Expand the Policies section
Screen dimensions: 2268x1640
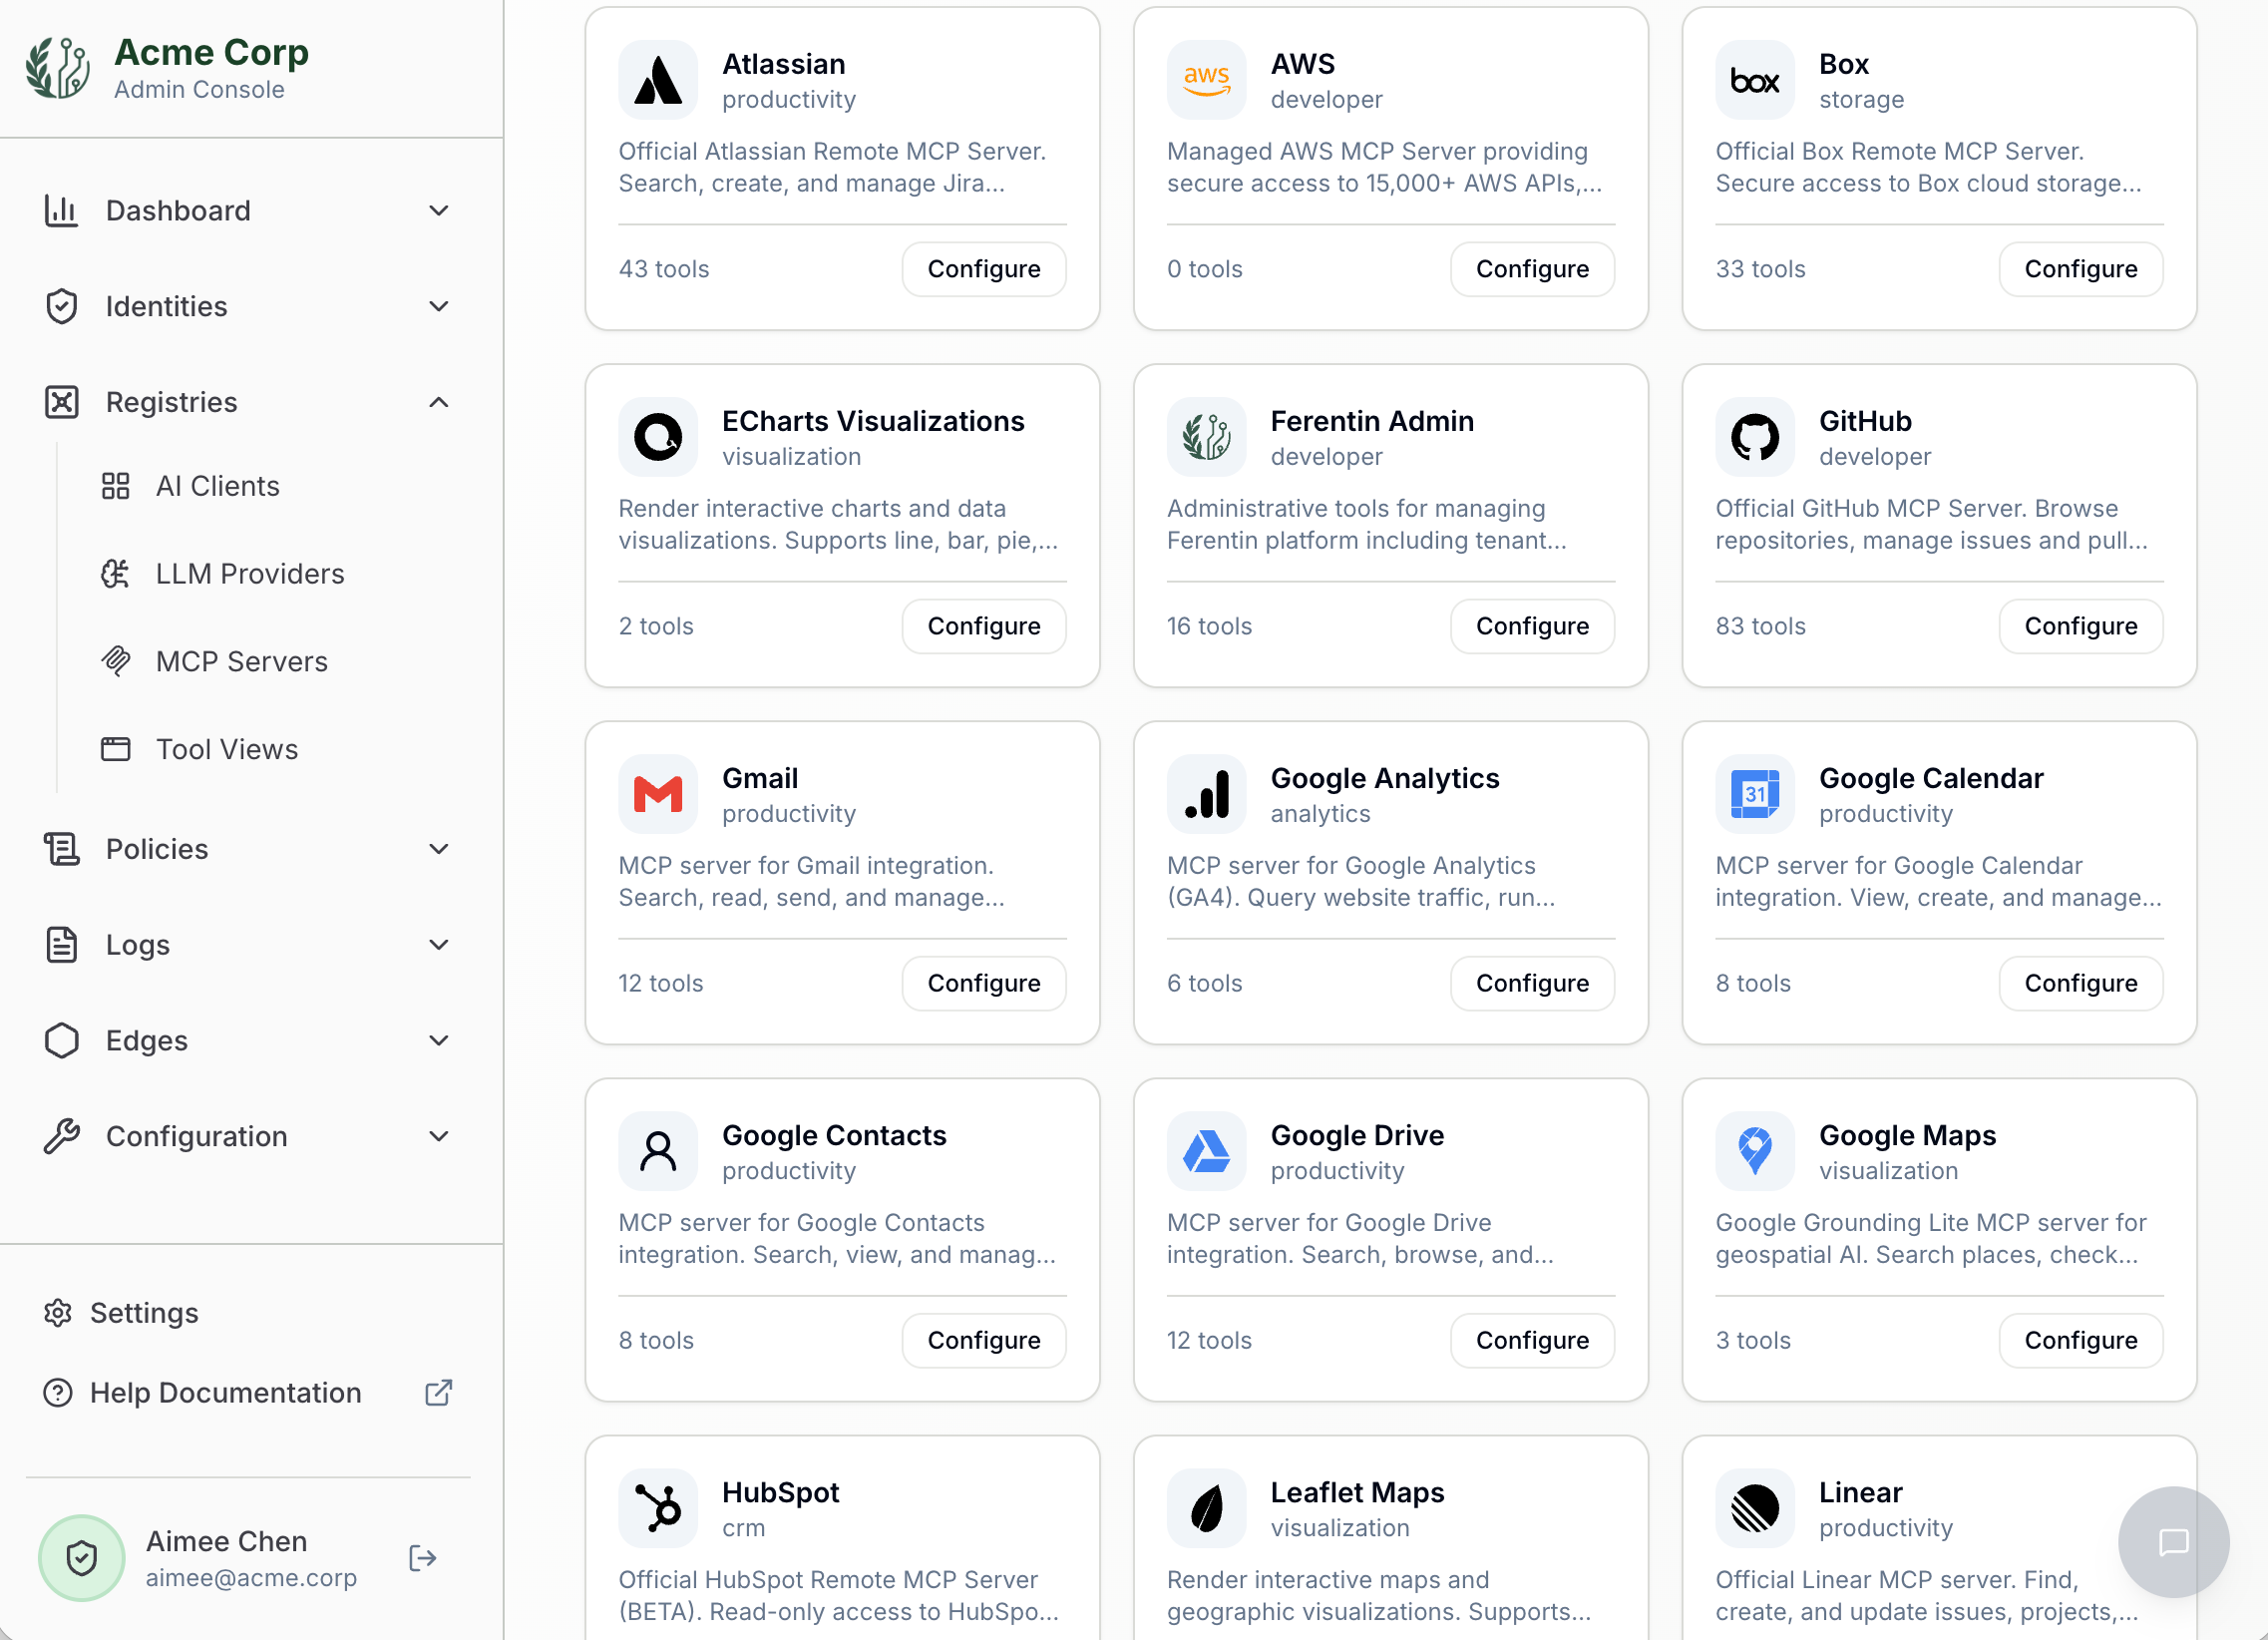pyautogui.click(x=438, y=848)
